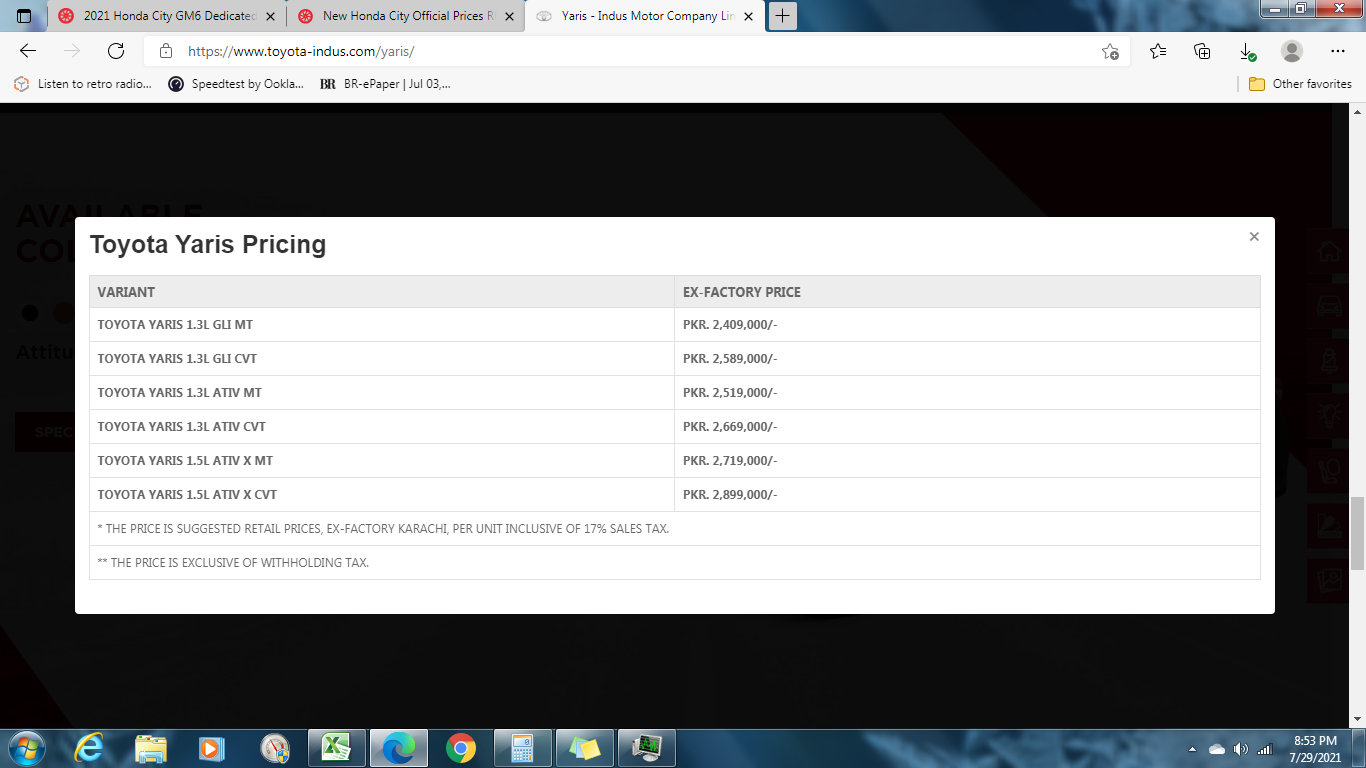Launch Internet Explorer from taskbar
Viewport: 1366px width, 768px height.
(x=89, y=748)
